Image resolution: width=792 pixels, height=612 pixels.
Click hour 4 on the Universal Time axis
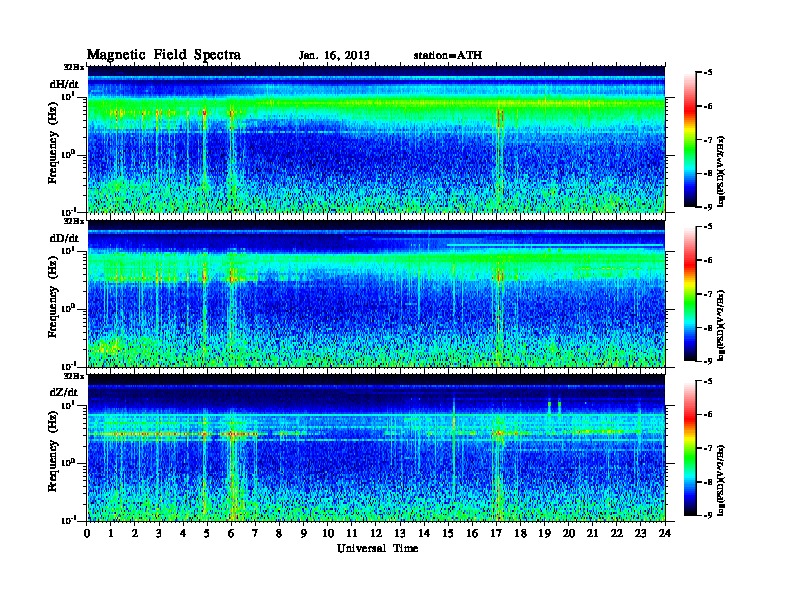[183, 534]
